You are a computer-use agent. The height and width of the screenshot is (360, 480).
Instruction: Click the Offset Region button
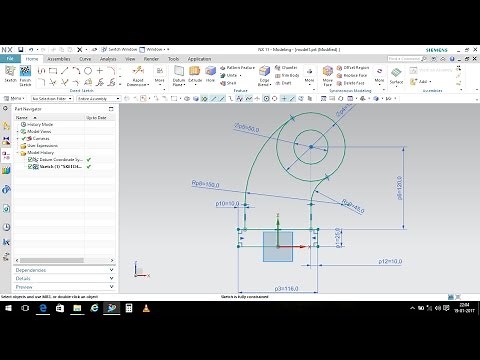353,68
